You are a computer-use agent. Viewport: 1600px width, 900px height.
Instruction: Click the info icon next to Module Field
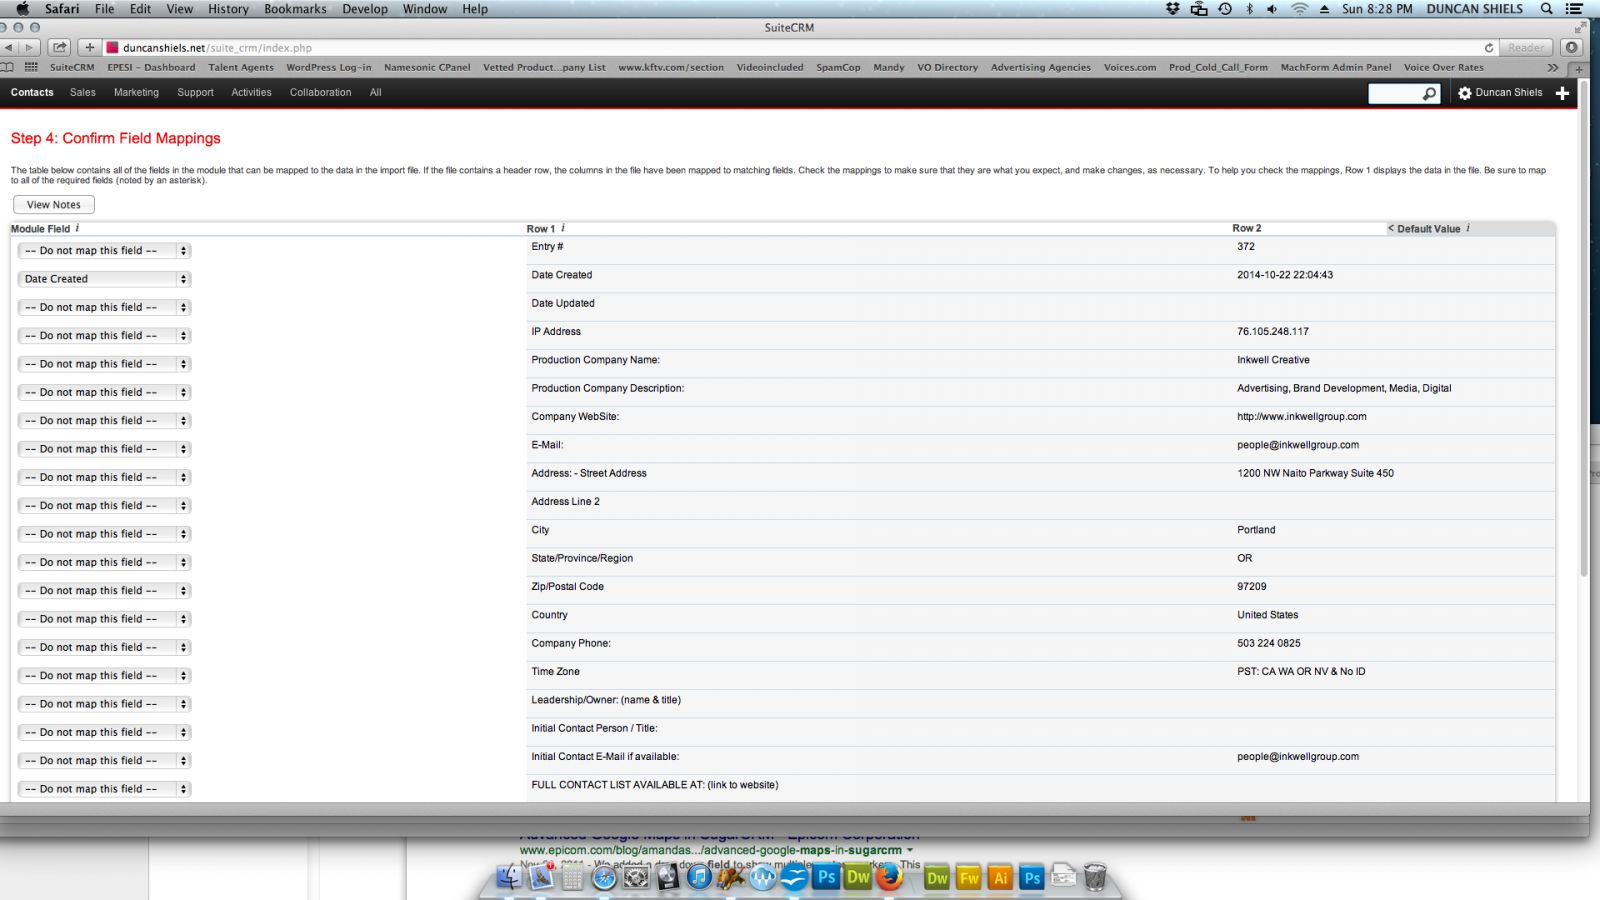click(x=77, y=228)
